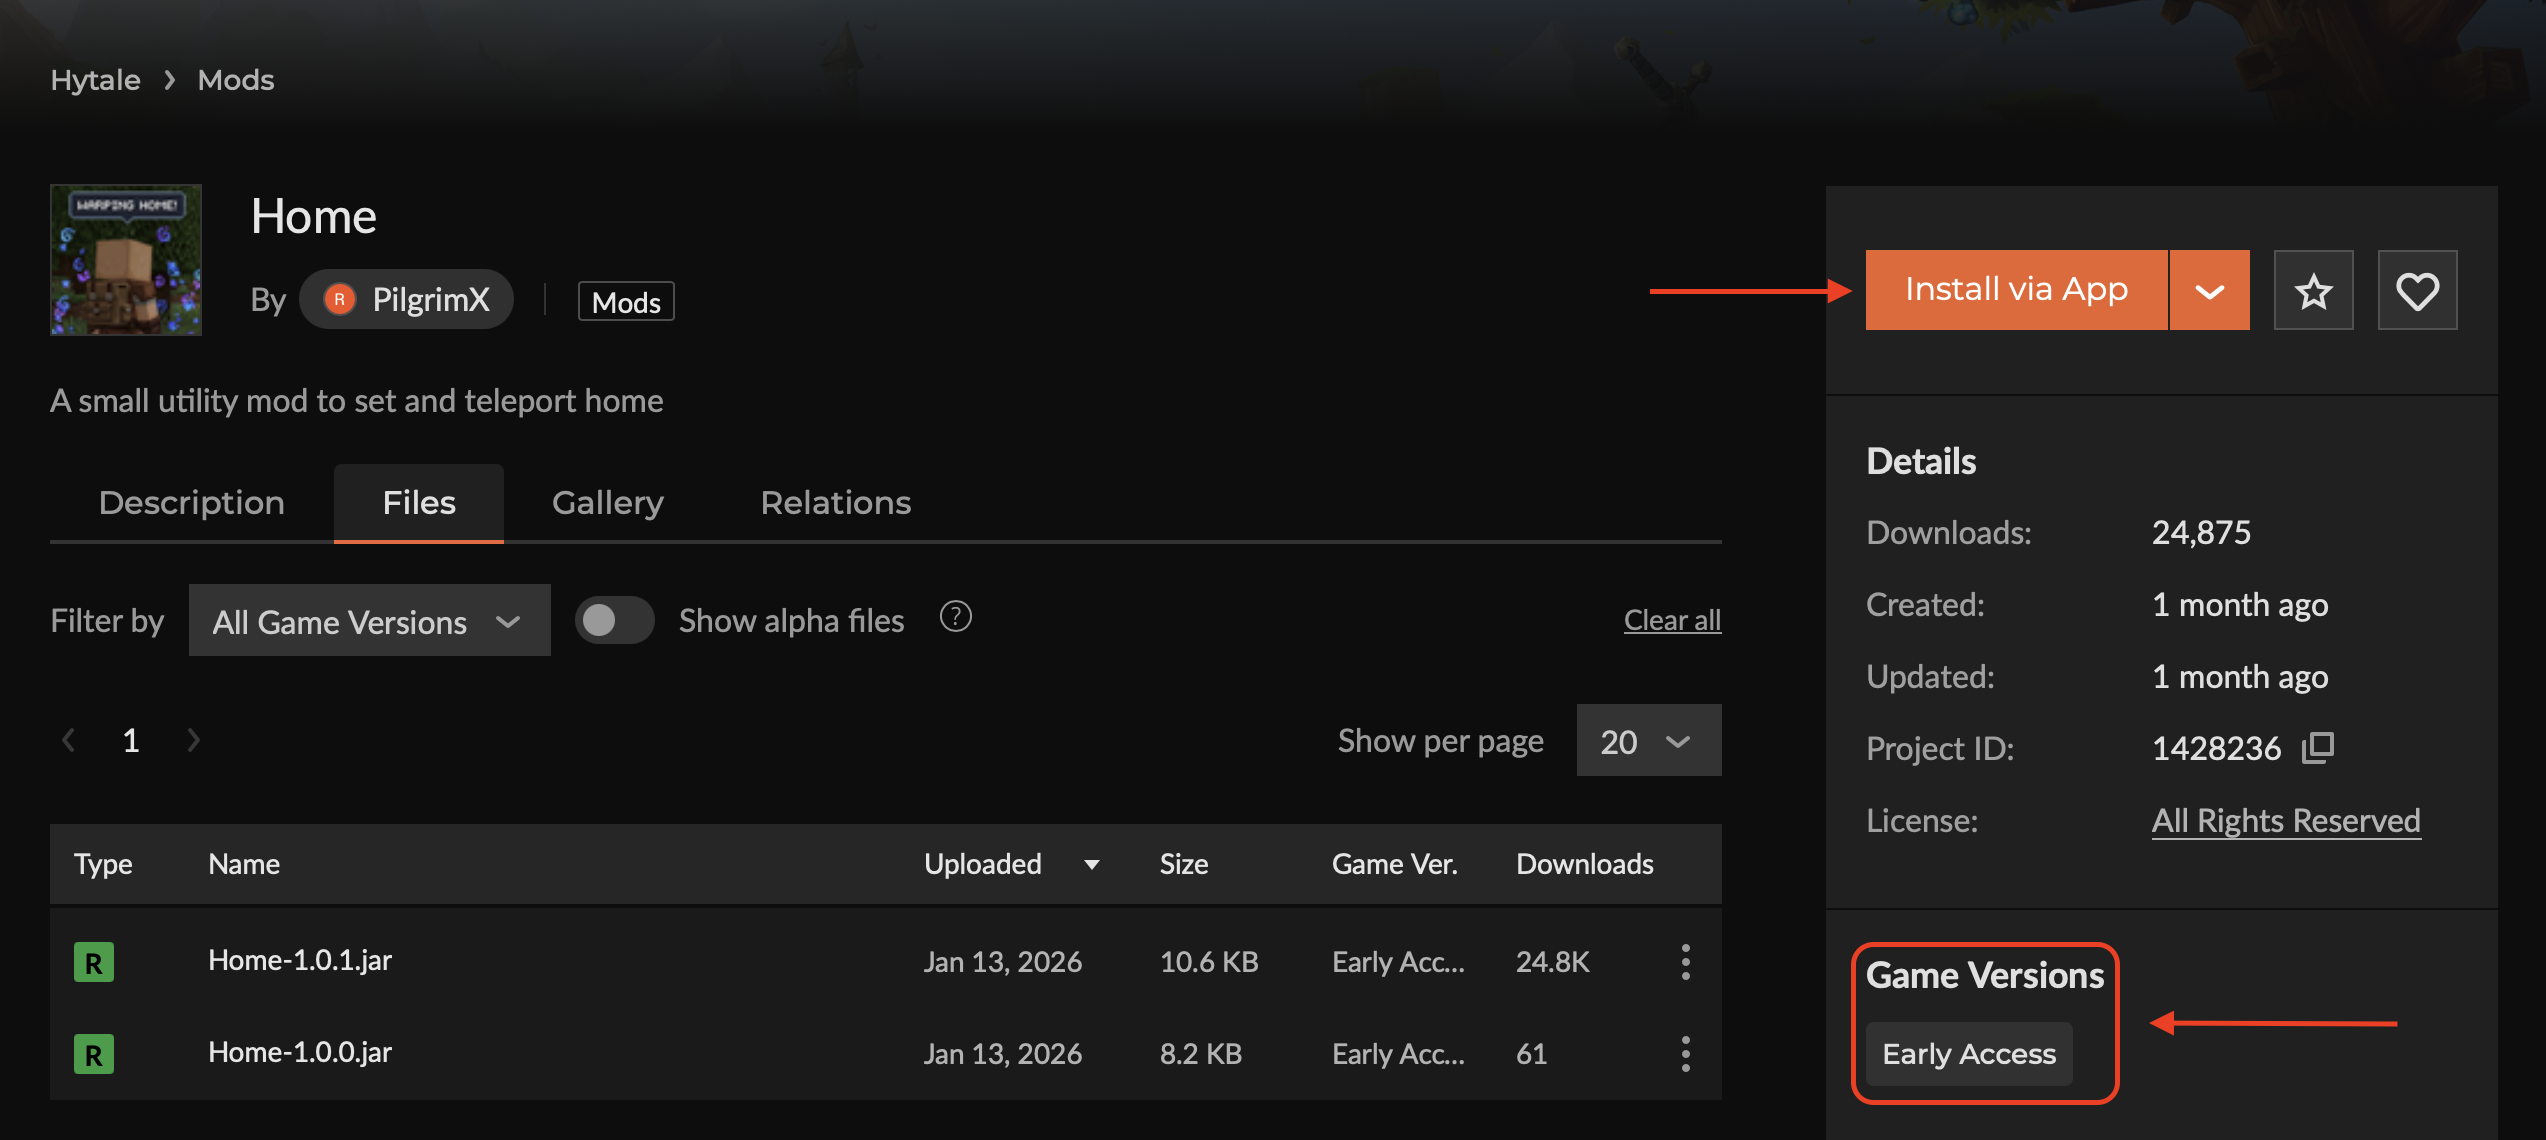The width and height of the screenshot is (2546, 1140).
Task: Open three-dot menu for Home-1.0.1.jar
Action: pyautogui.click(x=1685, y=962)
